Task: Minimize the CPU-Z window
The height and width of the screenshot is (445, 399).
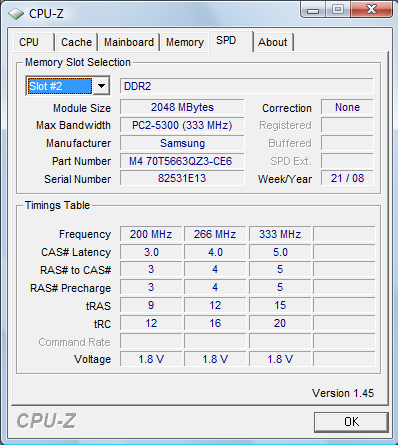Action: 313,10
